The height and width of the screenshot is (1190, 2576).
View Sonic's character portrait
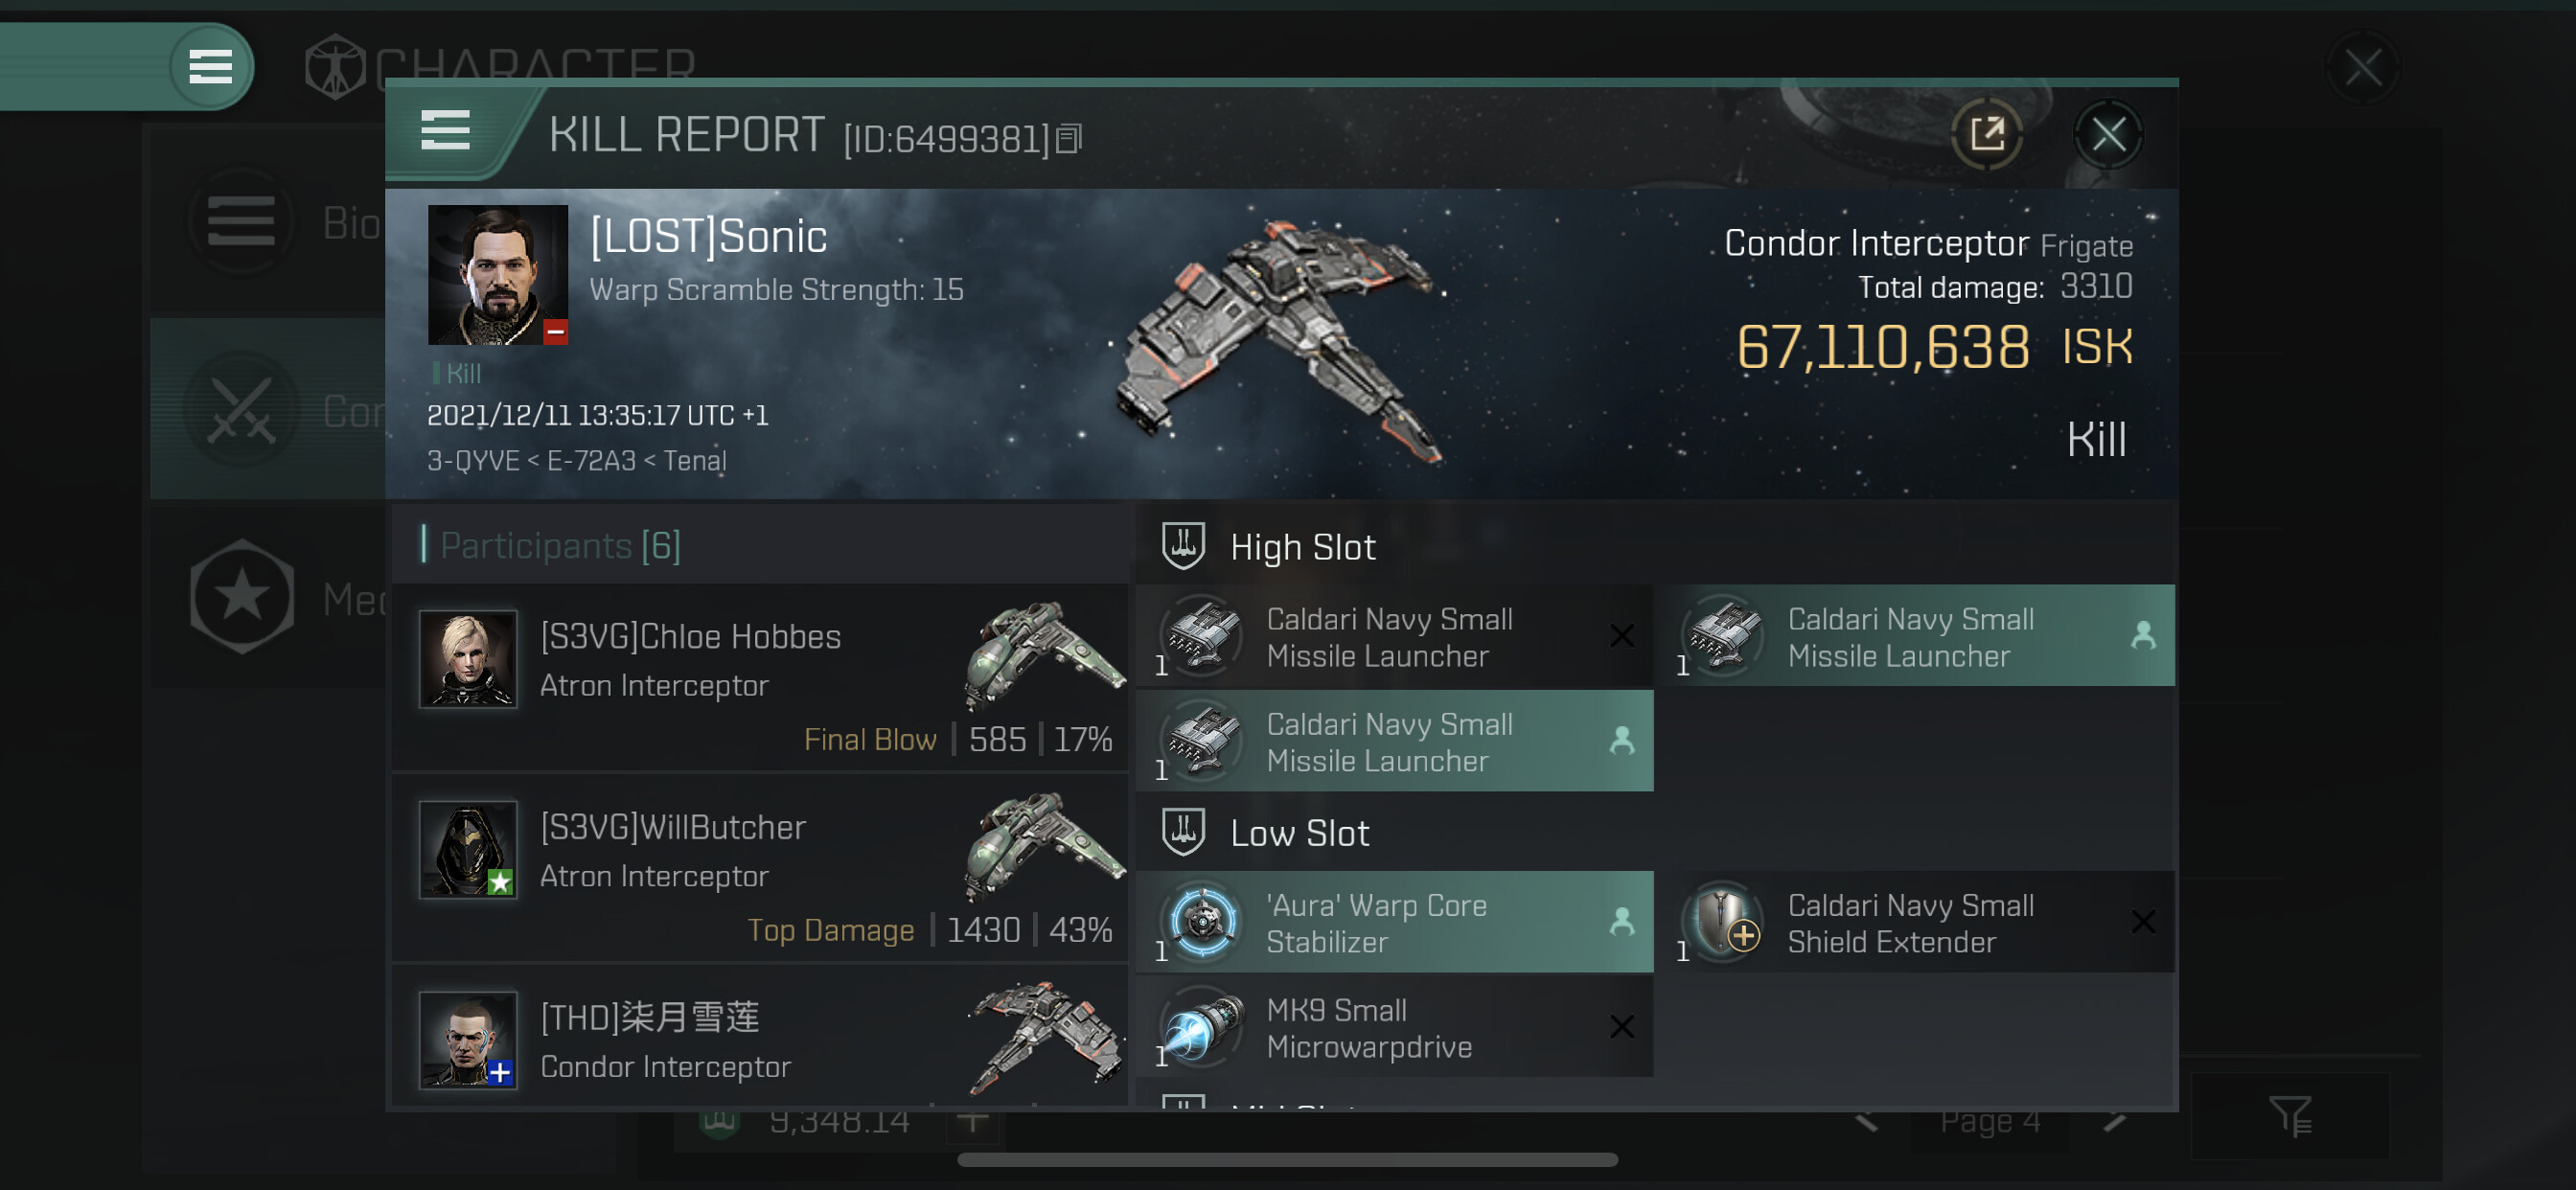point(498,275)
